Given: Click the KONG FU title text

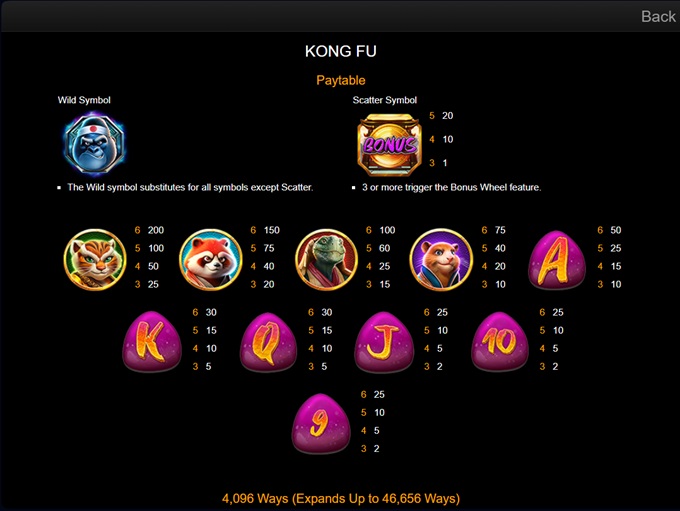Looking at the screenshot, I should coord(340,51).
